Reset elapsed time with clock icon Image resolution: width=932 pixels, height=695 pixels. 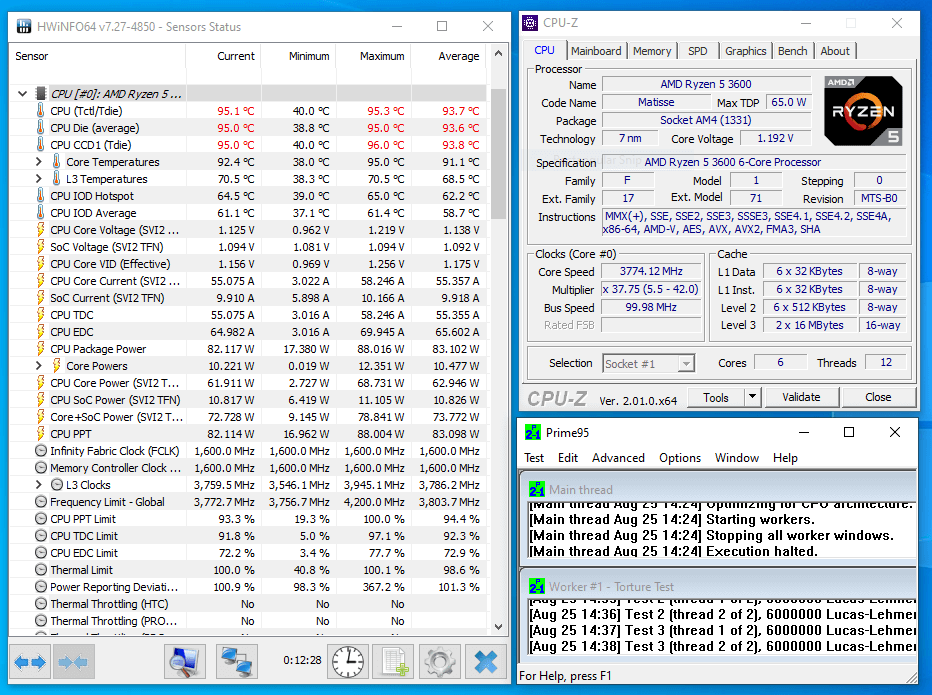tap(347, 661)
